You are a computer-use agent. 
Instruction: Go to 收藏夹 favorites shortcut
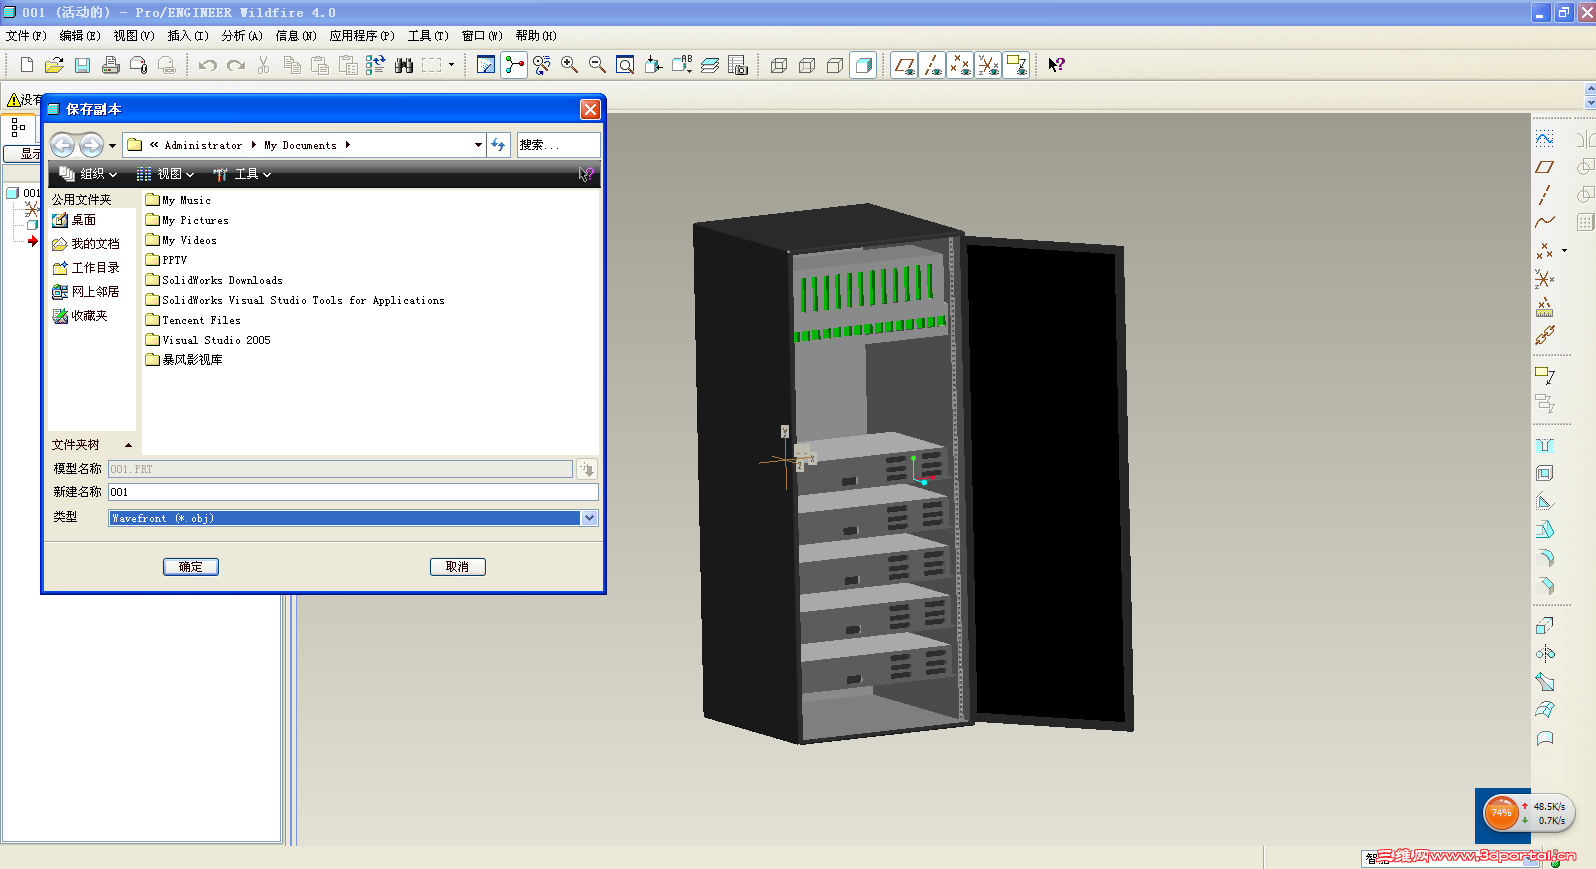(80, 316)
